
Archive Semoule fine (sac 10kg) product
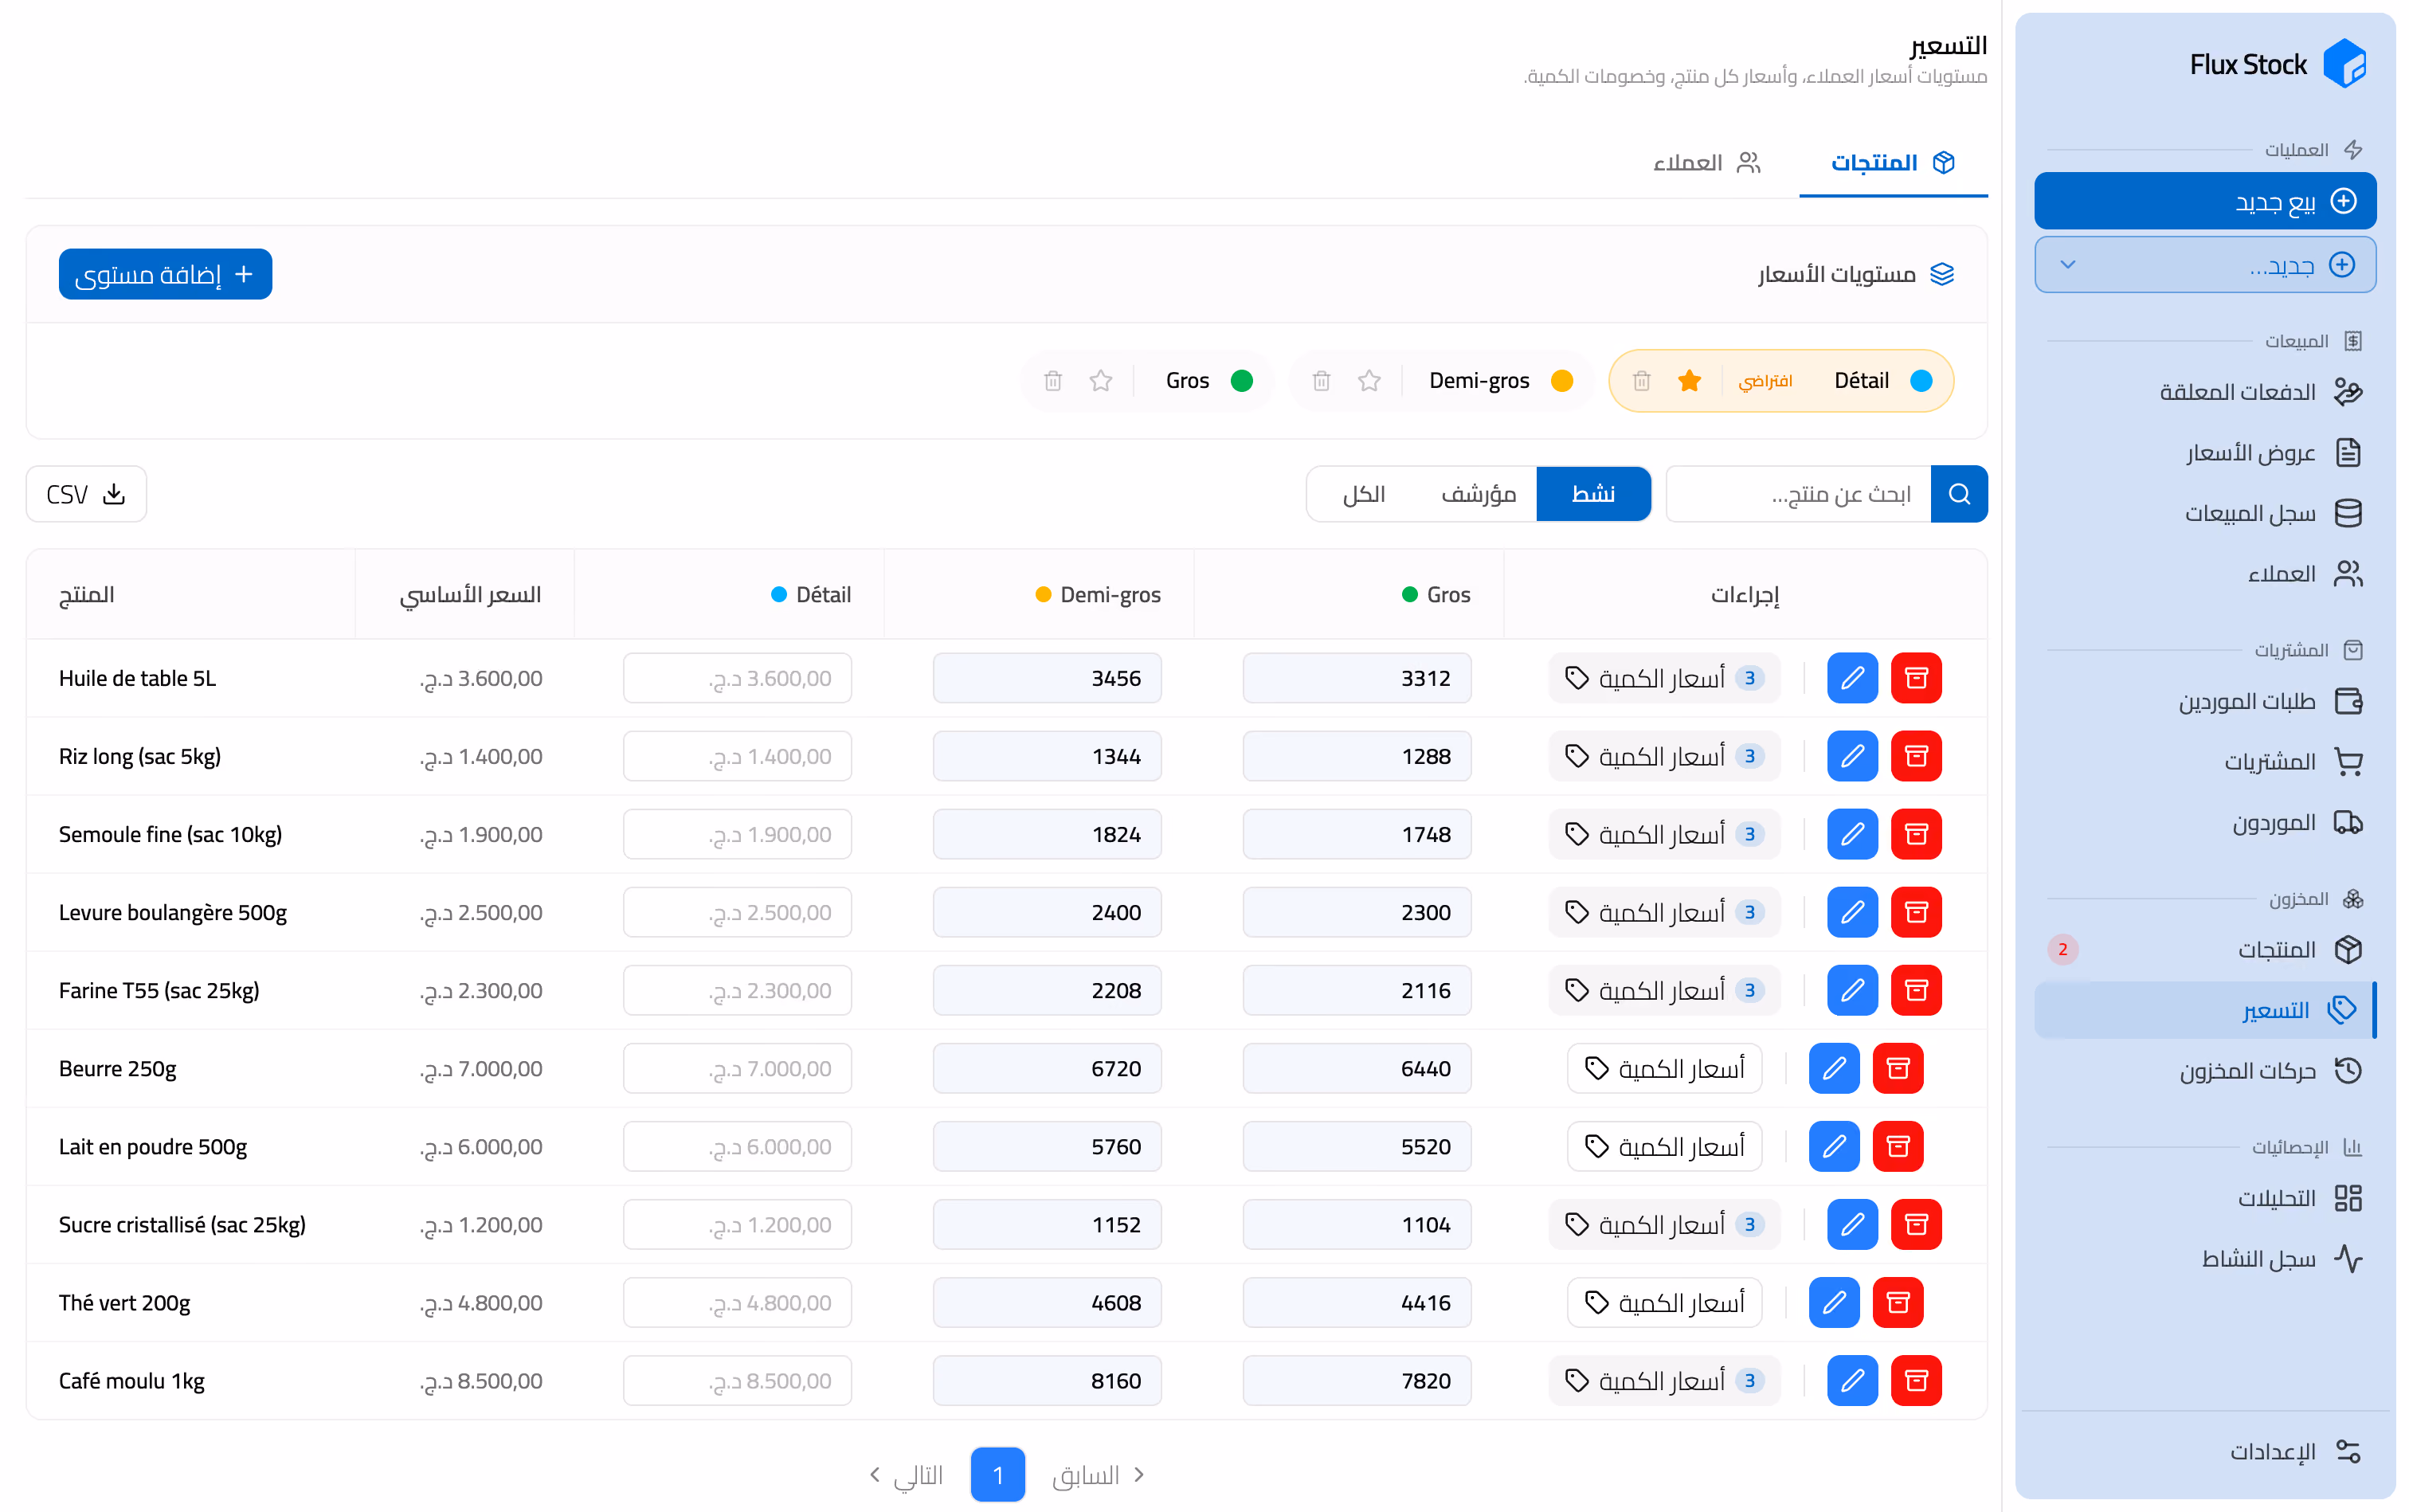click(x=1916, y=834)
